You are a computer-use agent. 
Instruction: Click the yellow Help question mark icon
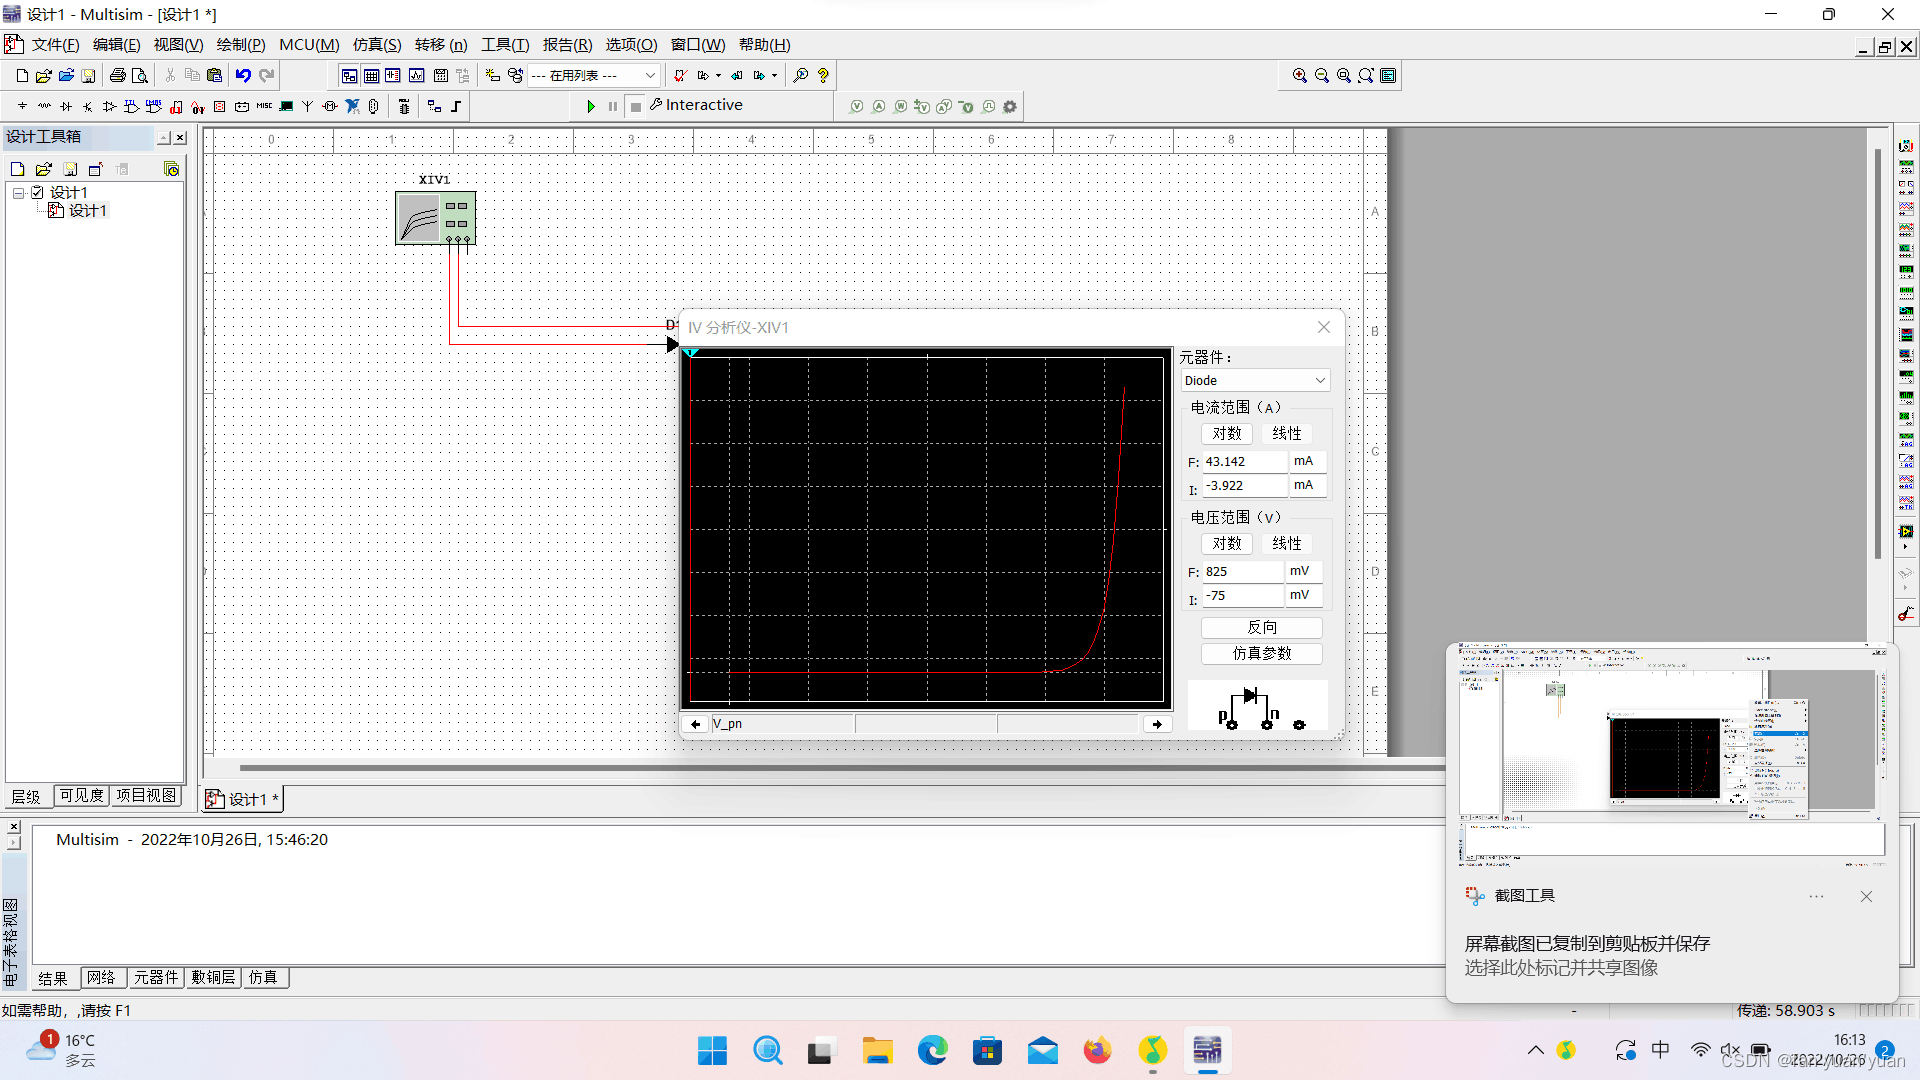823,75
